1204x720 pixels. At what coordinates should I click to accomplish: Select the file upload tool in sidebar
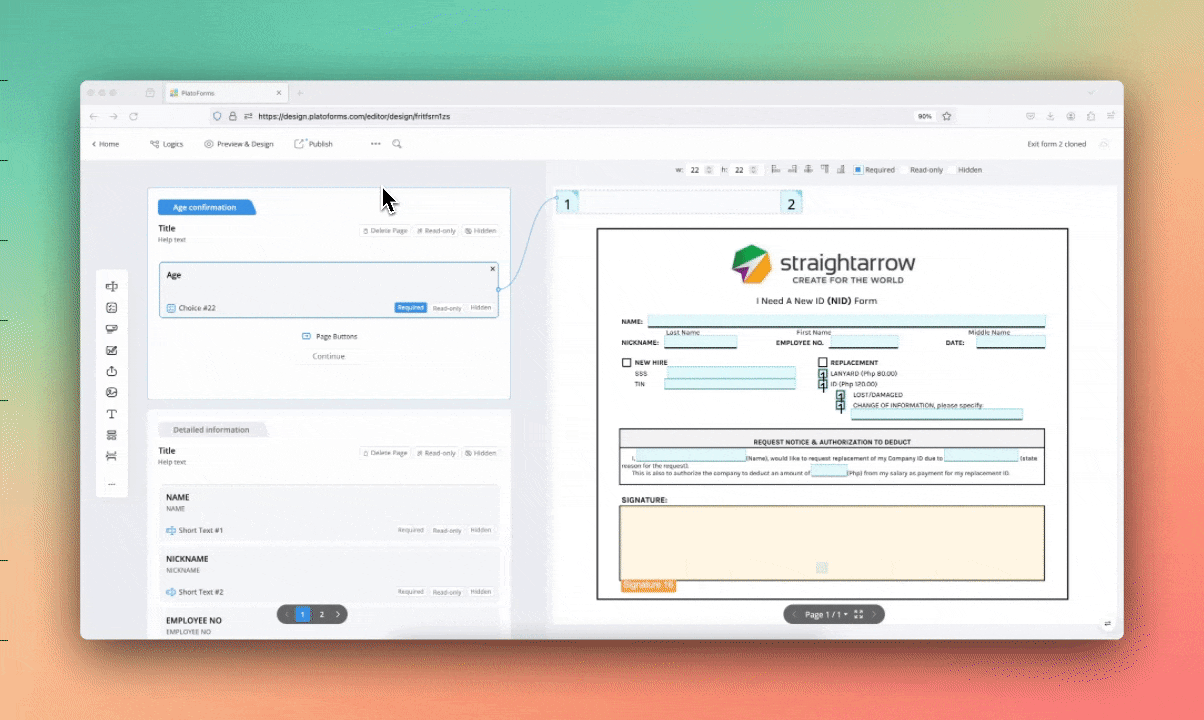pos(112,371)
